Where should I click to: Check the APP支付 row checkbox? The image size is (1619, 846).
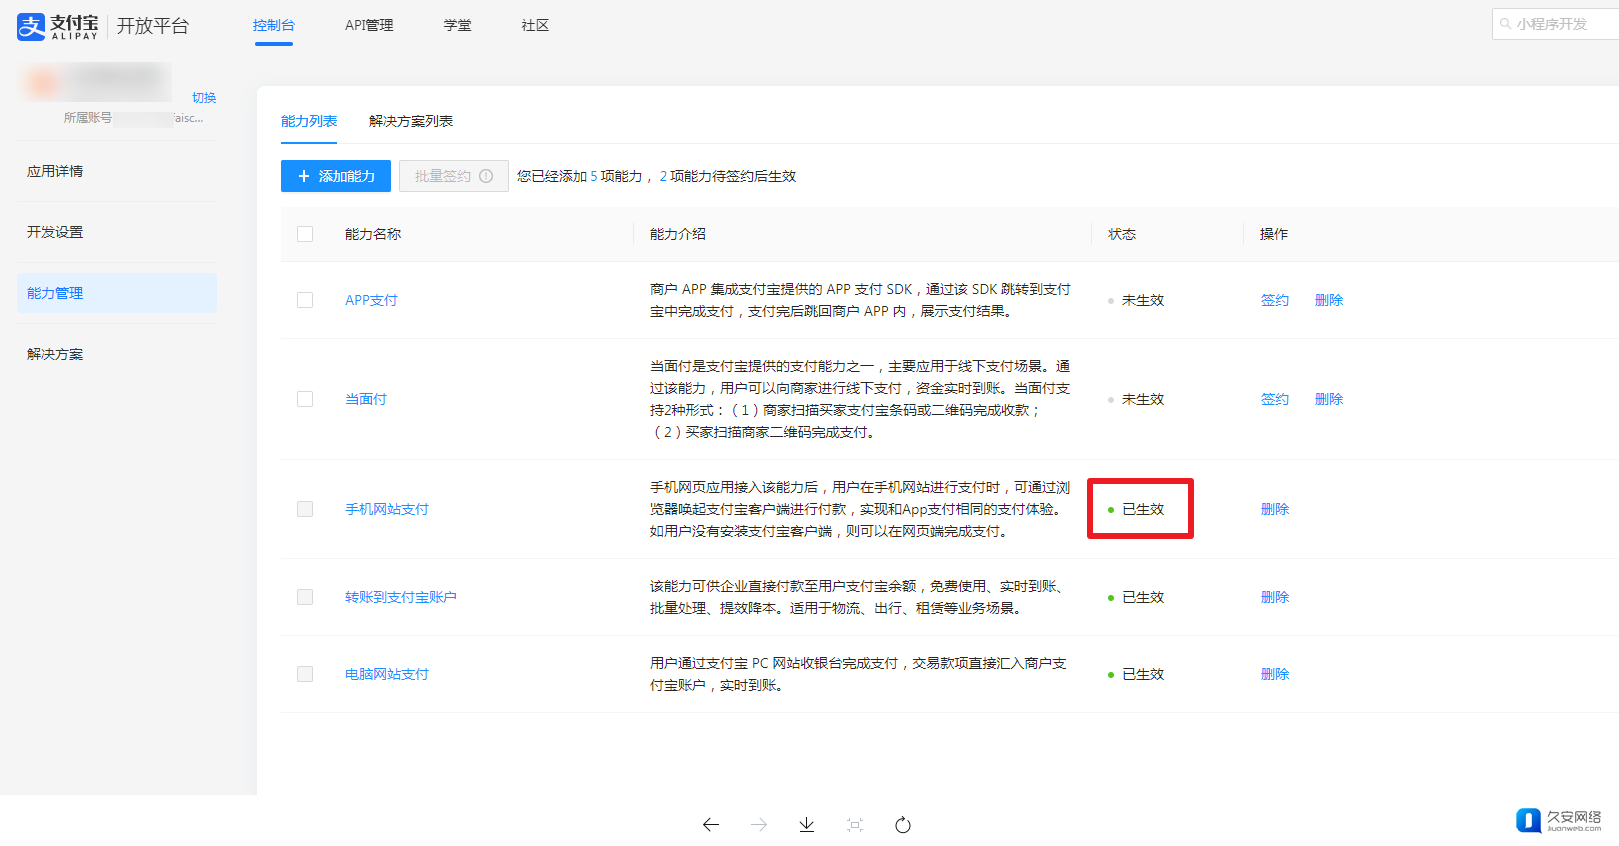305,300
